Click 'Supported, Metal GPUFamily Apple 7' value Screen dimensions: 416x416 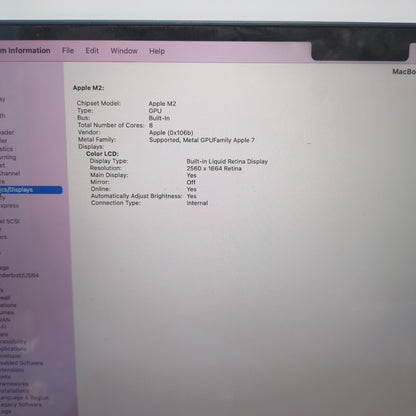202,140
